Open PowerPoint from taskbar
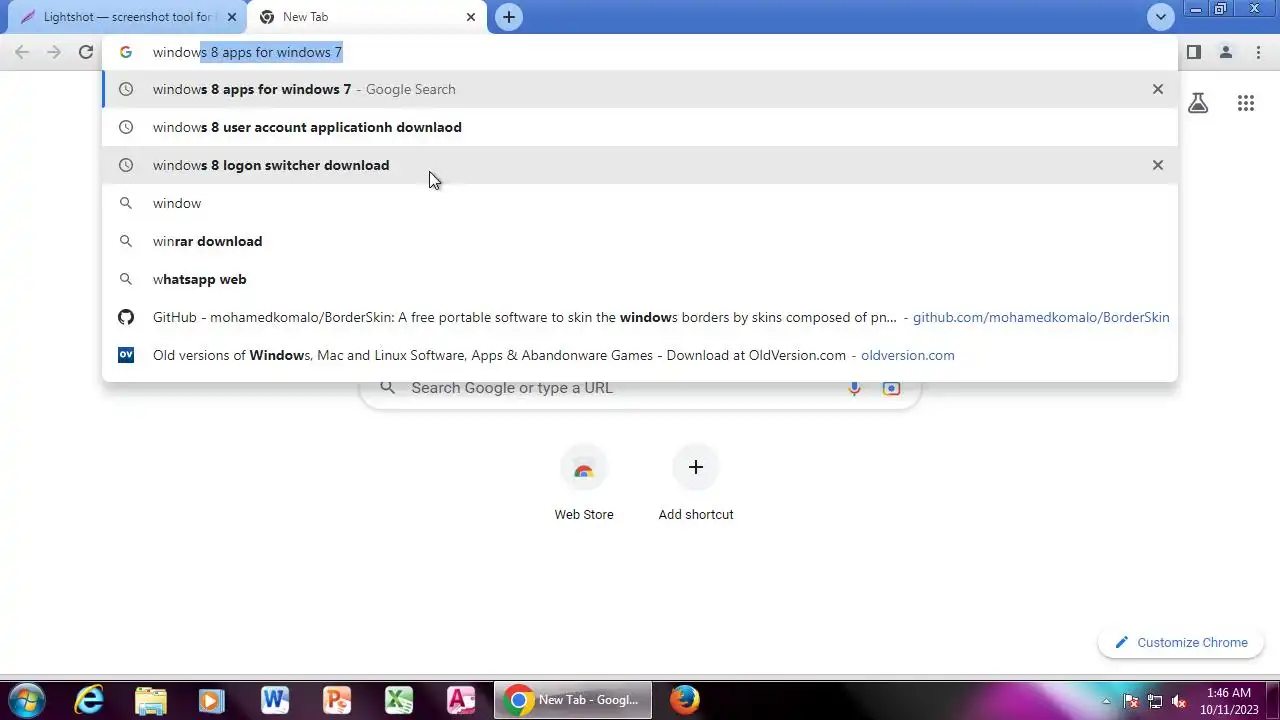Screen dimensions: 1280x720 pyautogui.click(x=337, y=700)
